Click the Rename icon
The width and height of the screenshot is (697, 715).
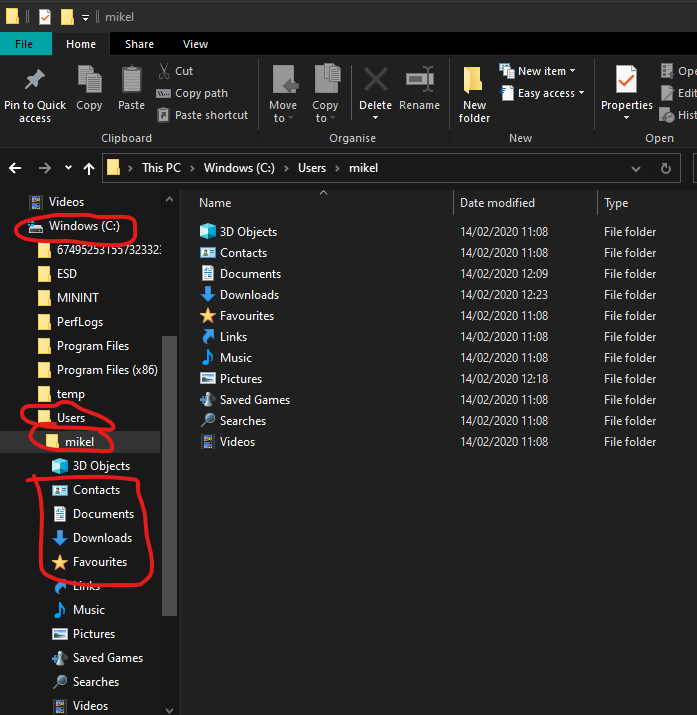[x=419, y=79]
